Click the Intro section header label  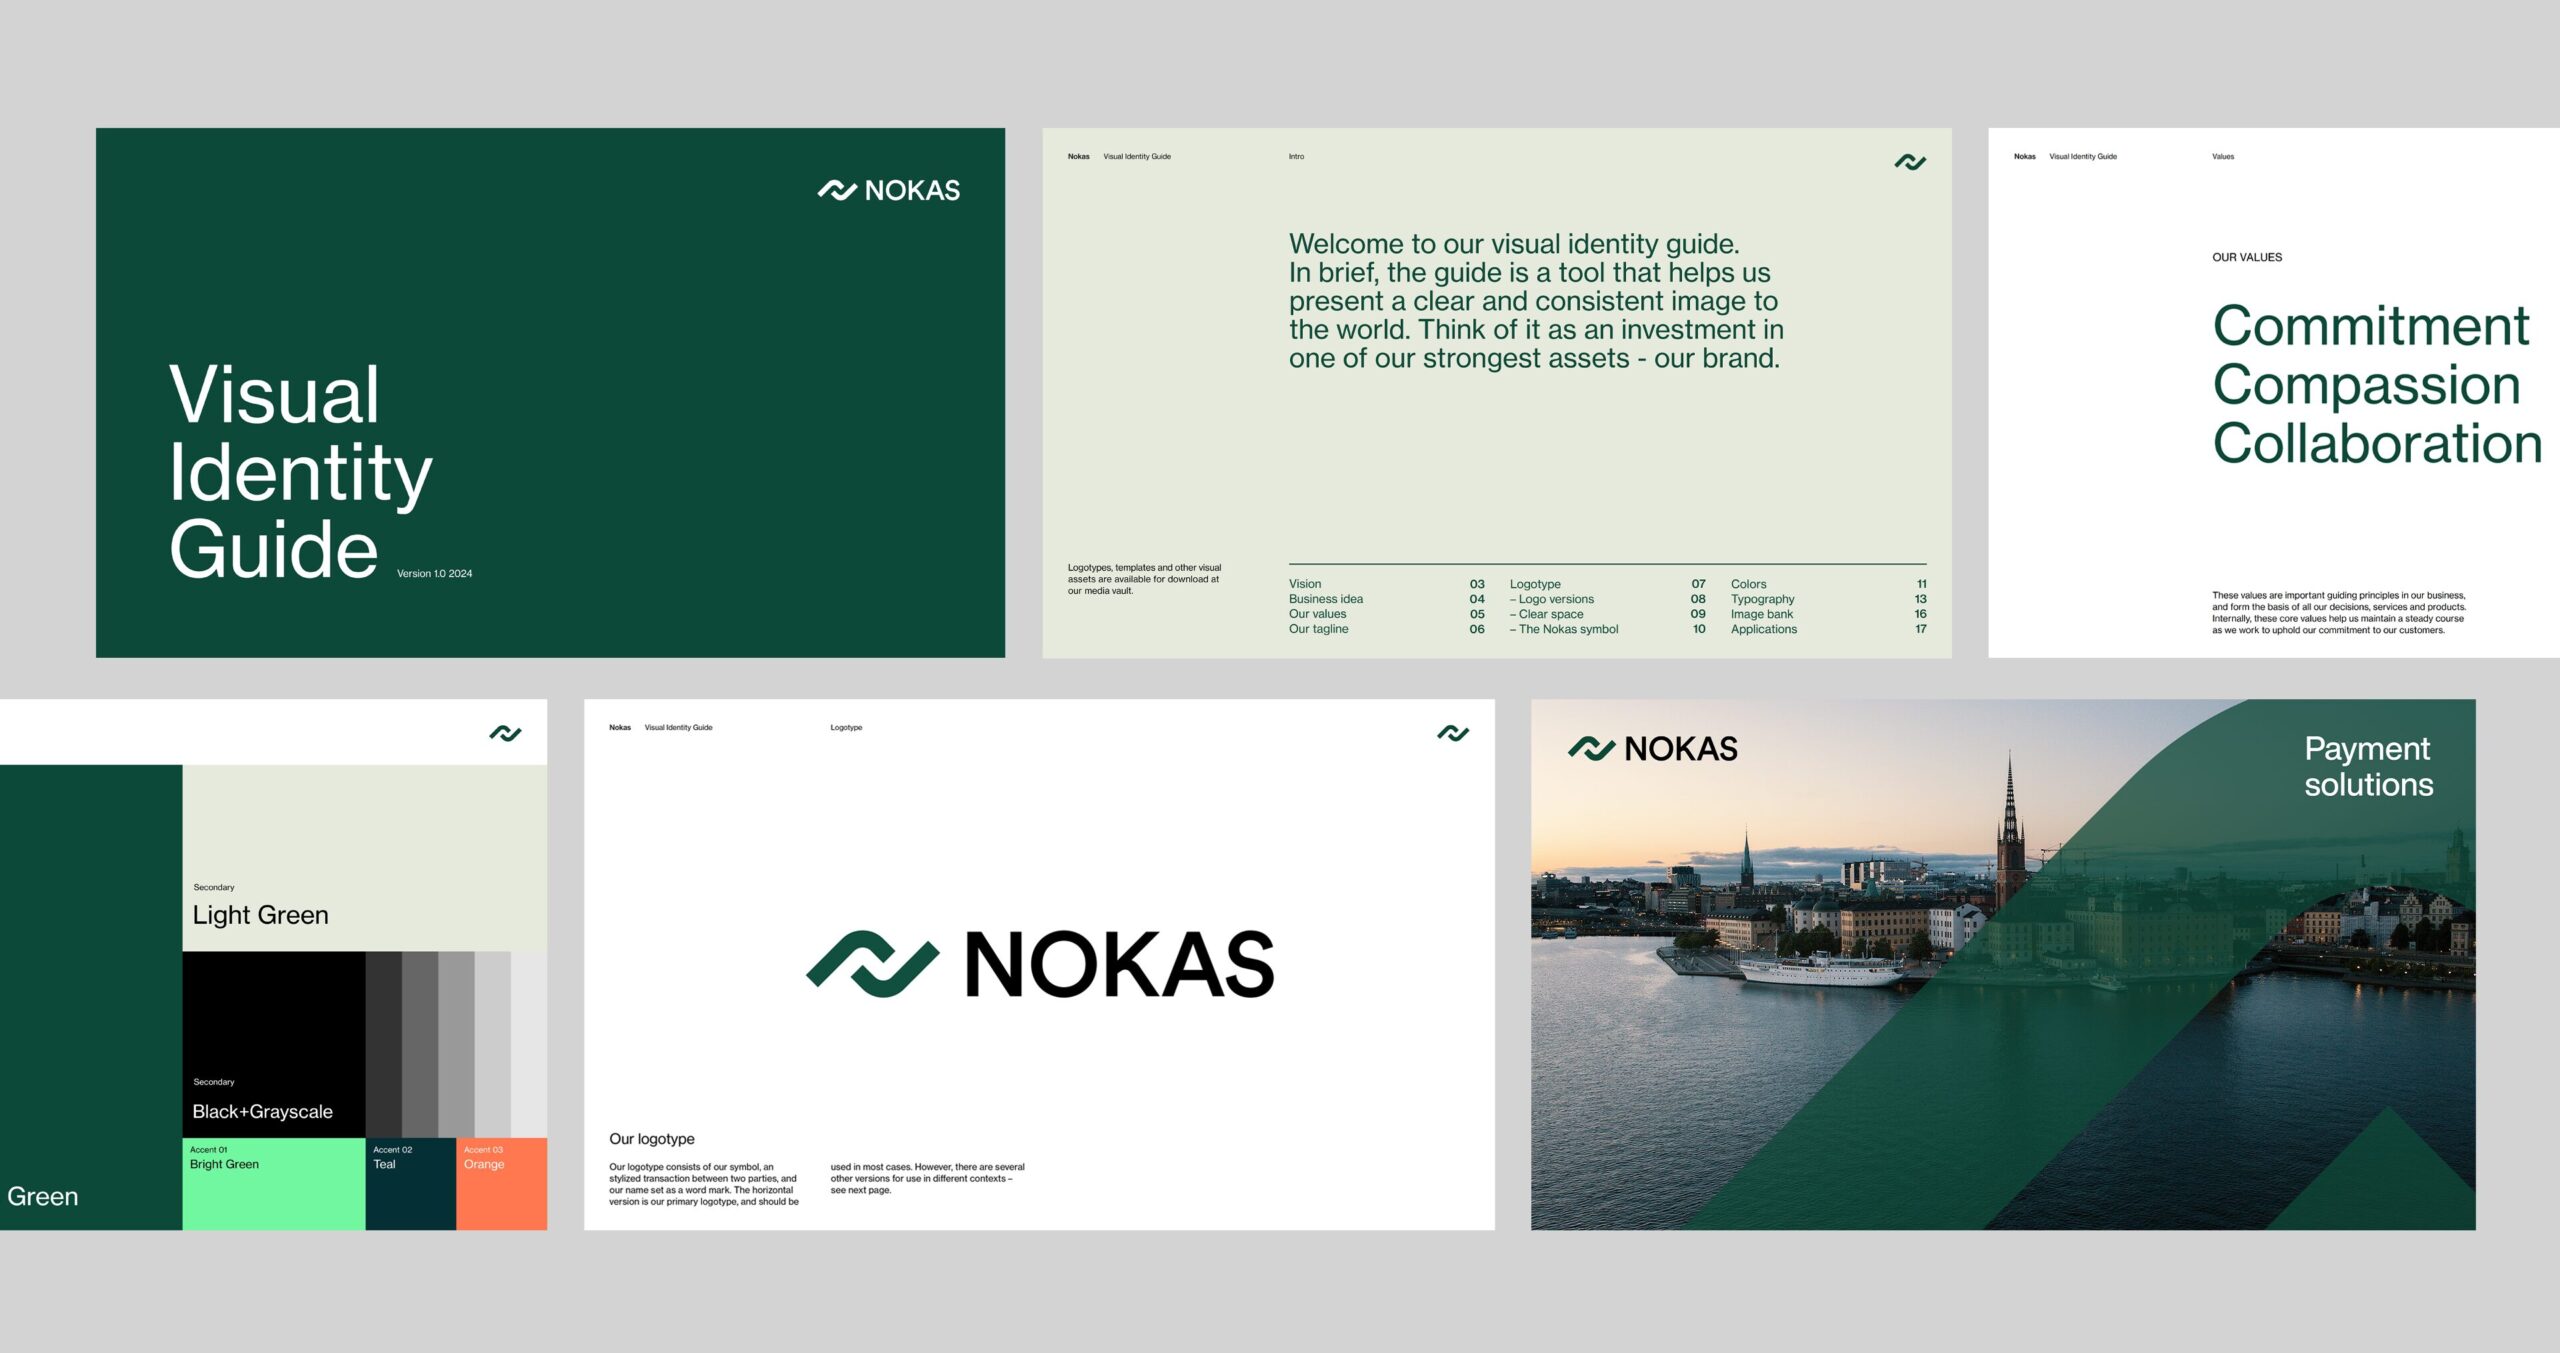[1296, 157]
